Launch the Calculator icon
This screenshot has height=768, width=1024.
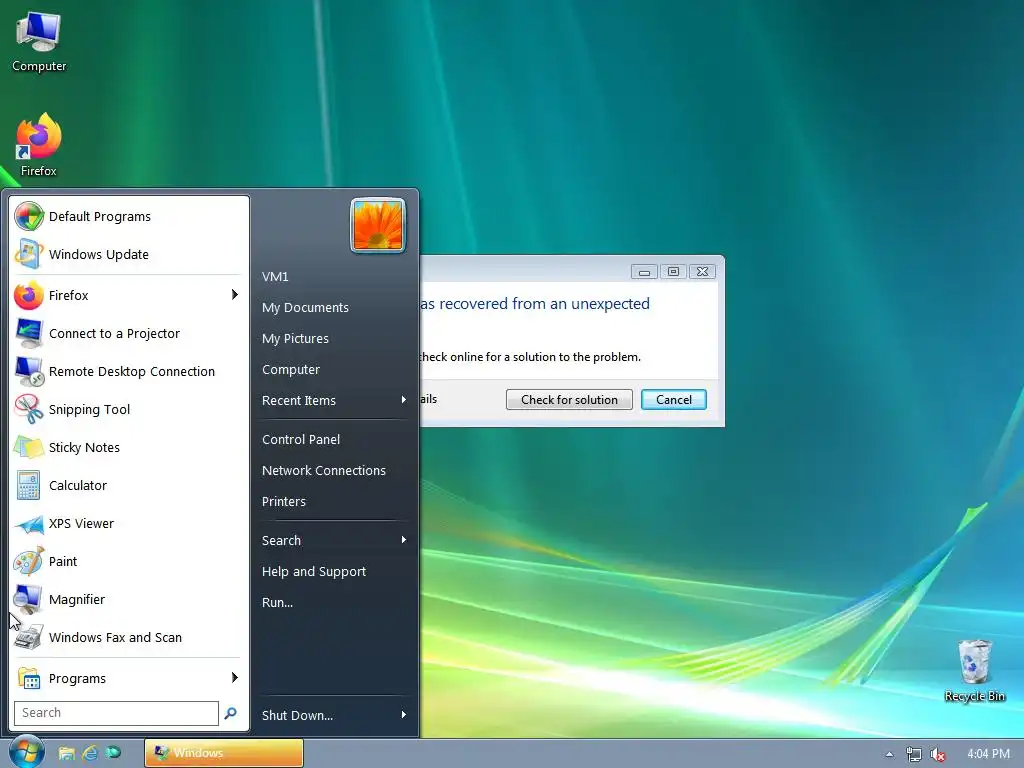pyautogui.click(x=29, y=485)
